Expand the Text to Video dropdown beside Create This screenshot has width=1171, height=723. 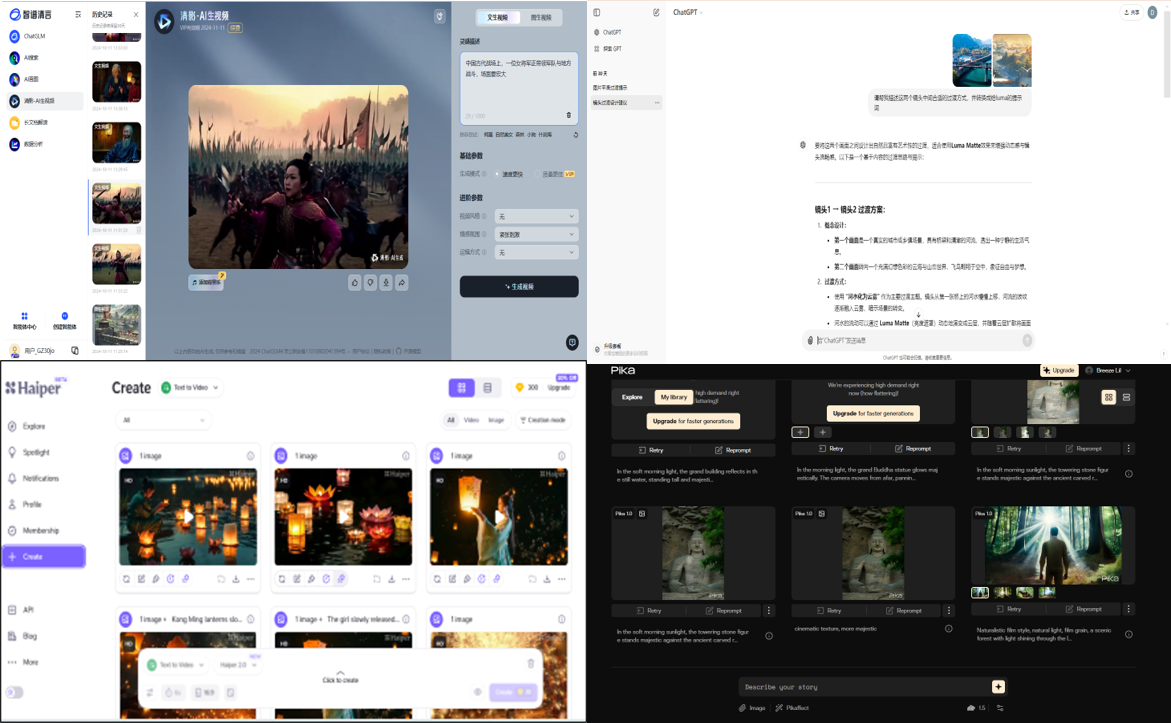(x=190, y=388)
